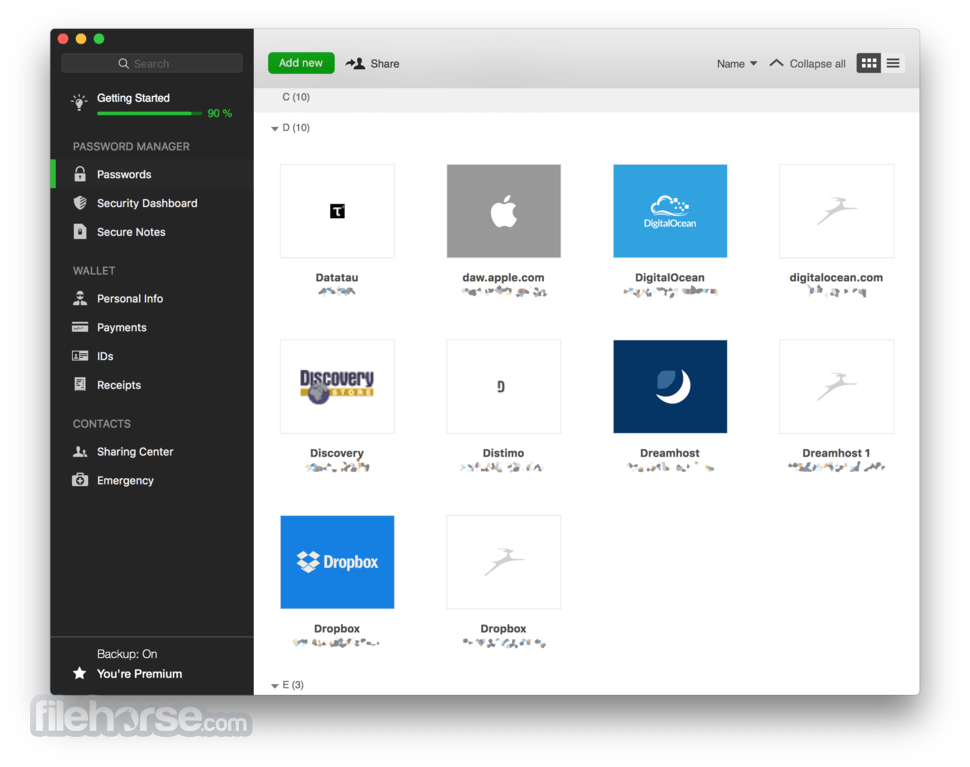Open the Getting Started progress bar
The width and height of the screenshot is (970, 767).
[x=149, y=113]
